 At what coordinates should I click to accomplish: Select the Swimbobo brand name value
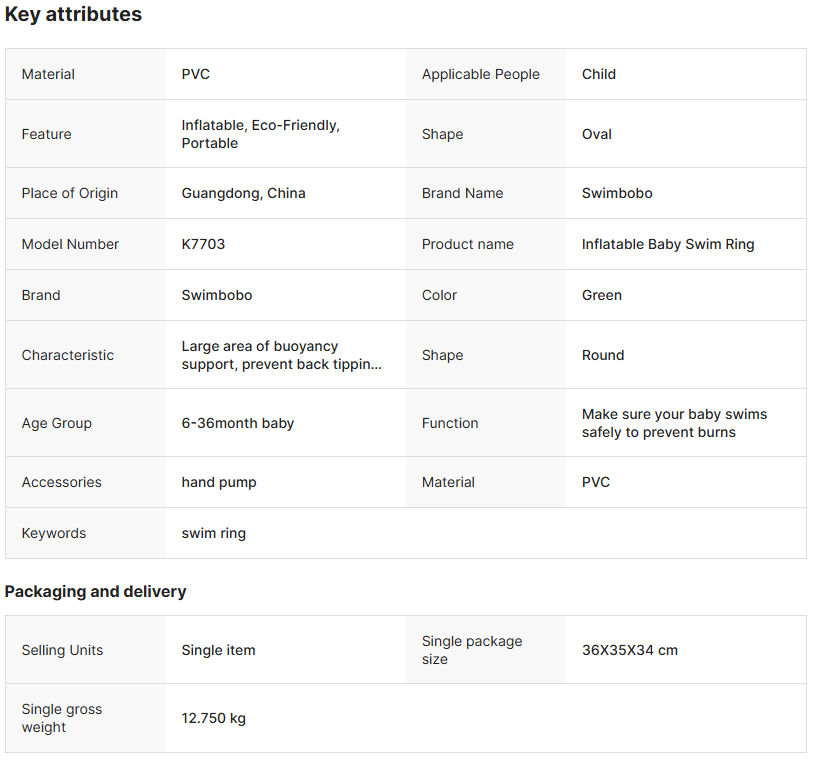616,193
